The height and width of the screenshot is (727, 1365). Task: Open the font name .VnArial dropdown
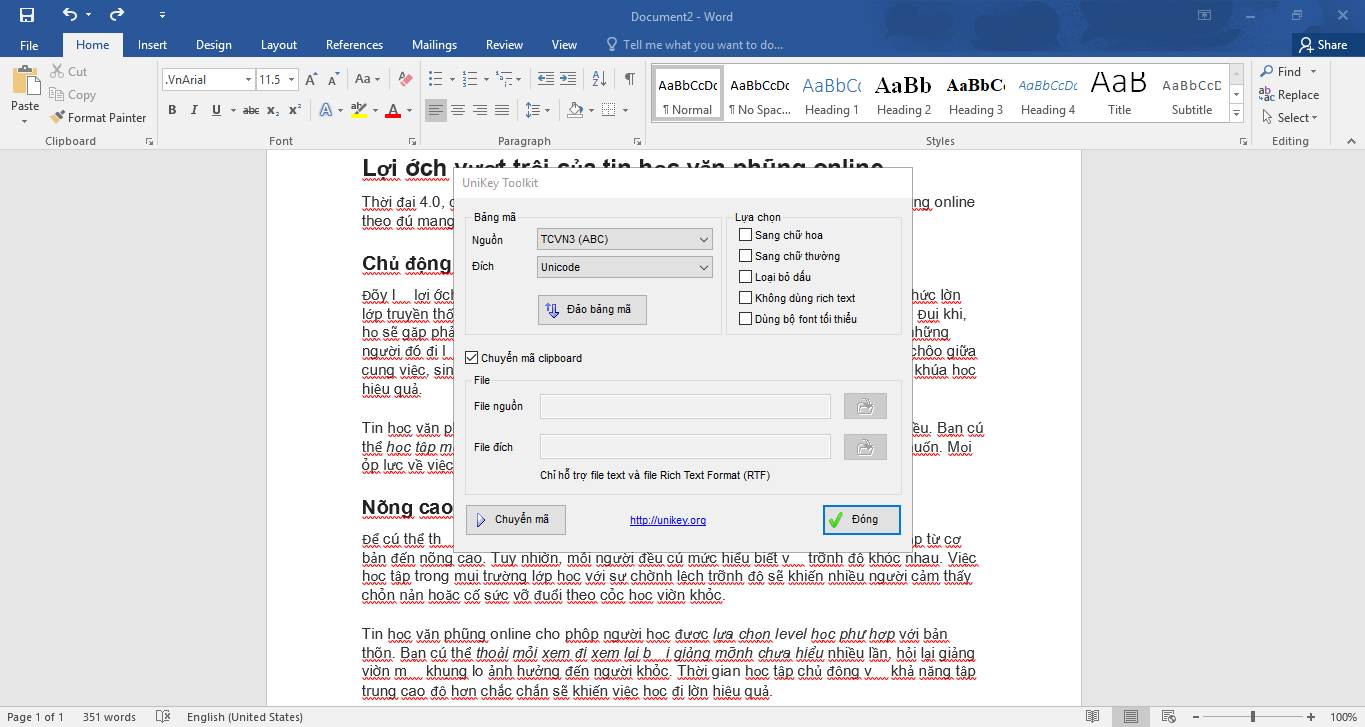248,79
